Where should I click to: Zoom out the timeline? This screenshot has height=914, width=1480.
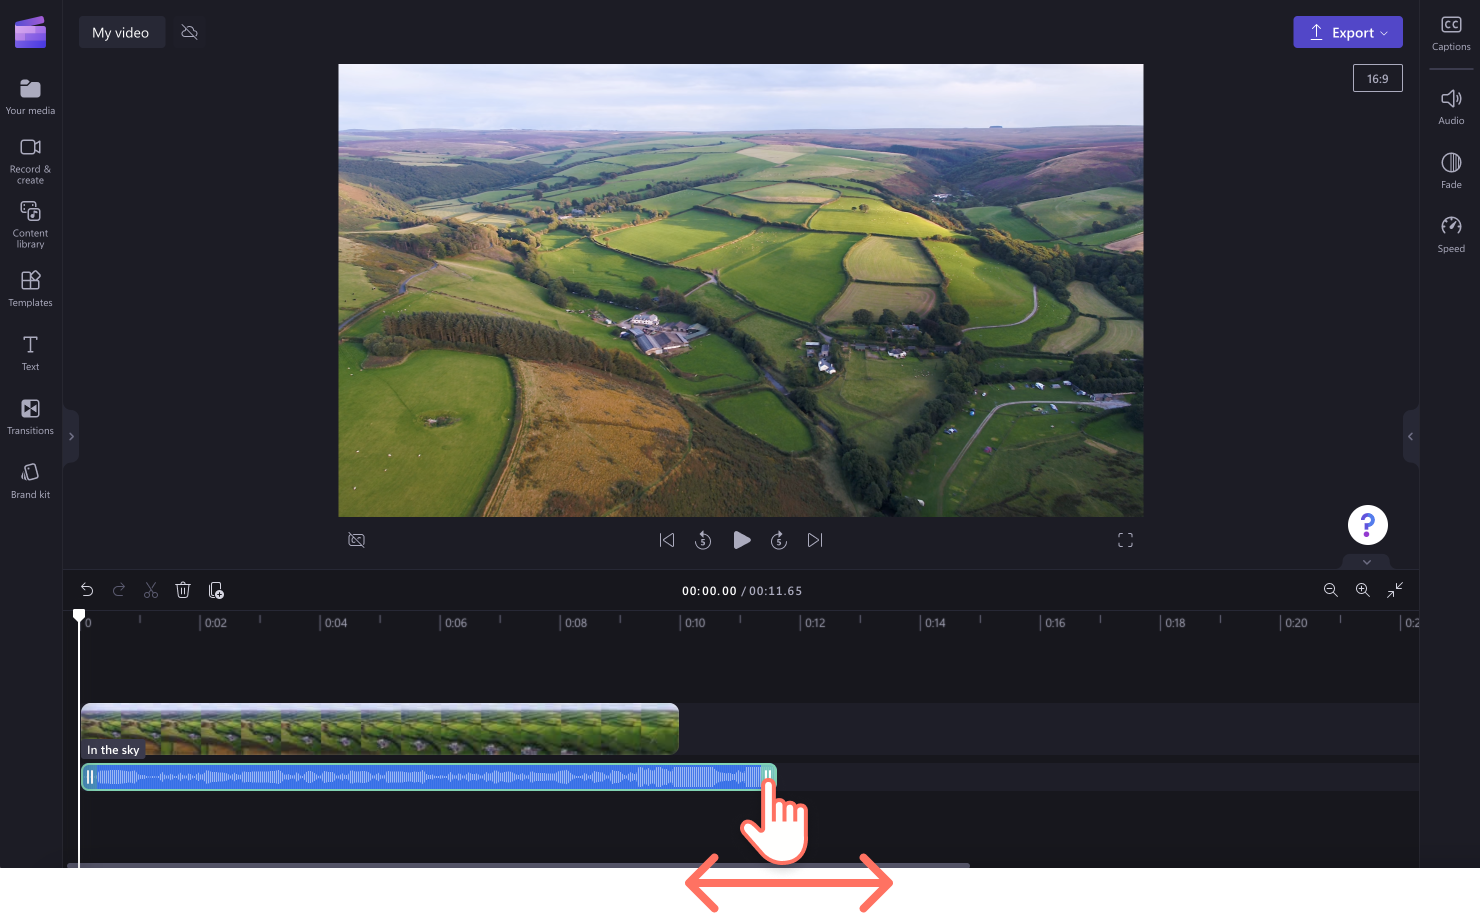pos(1331,590)
